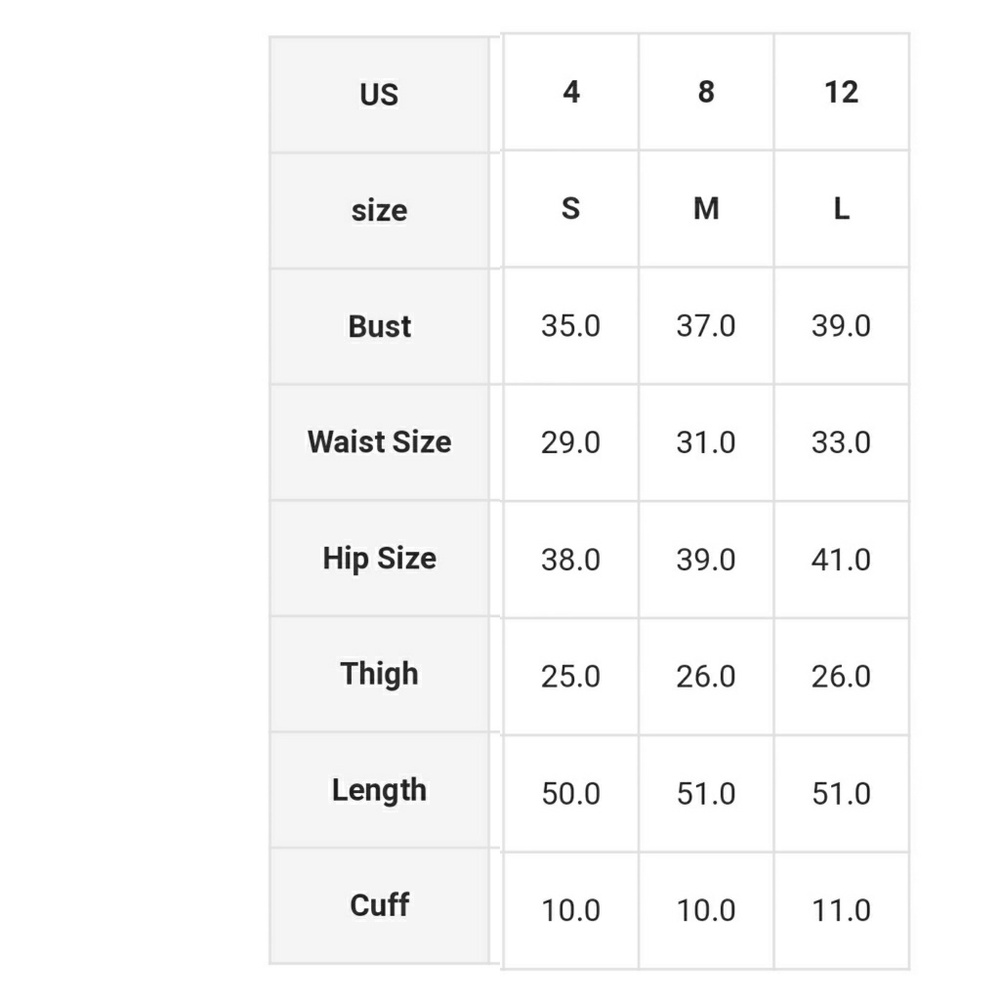1000x1000 pixels.
Task: Select the M size cell
Action: pos(706,209)
